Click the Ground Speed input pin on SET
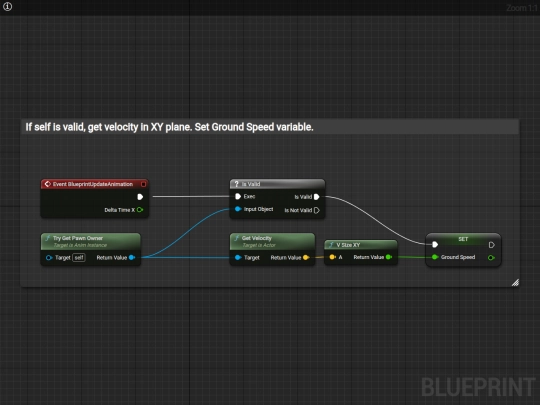The image size is (540, 405). pos(435,257)
